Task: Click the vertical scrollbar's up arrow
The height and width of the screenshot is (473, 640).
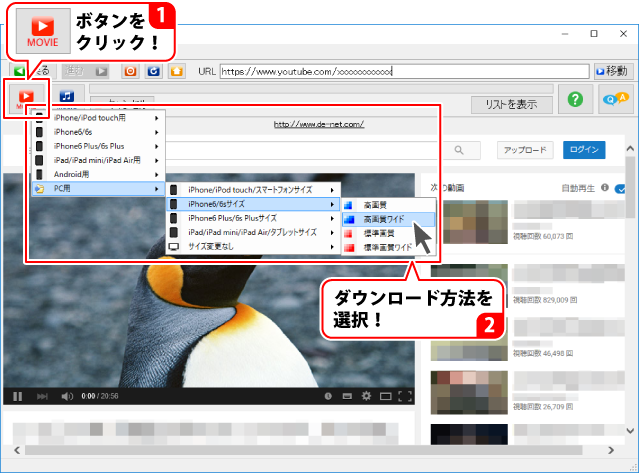Action: point(630,149)
